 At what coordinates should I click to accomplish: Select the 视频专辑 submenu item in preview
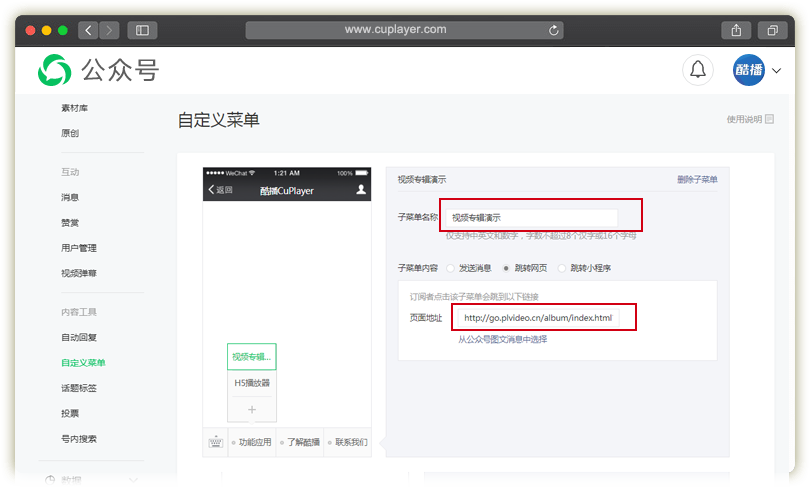[x=252, y=357]
